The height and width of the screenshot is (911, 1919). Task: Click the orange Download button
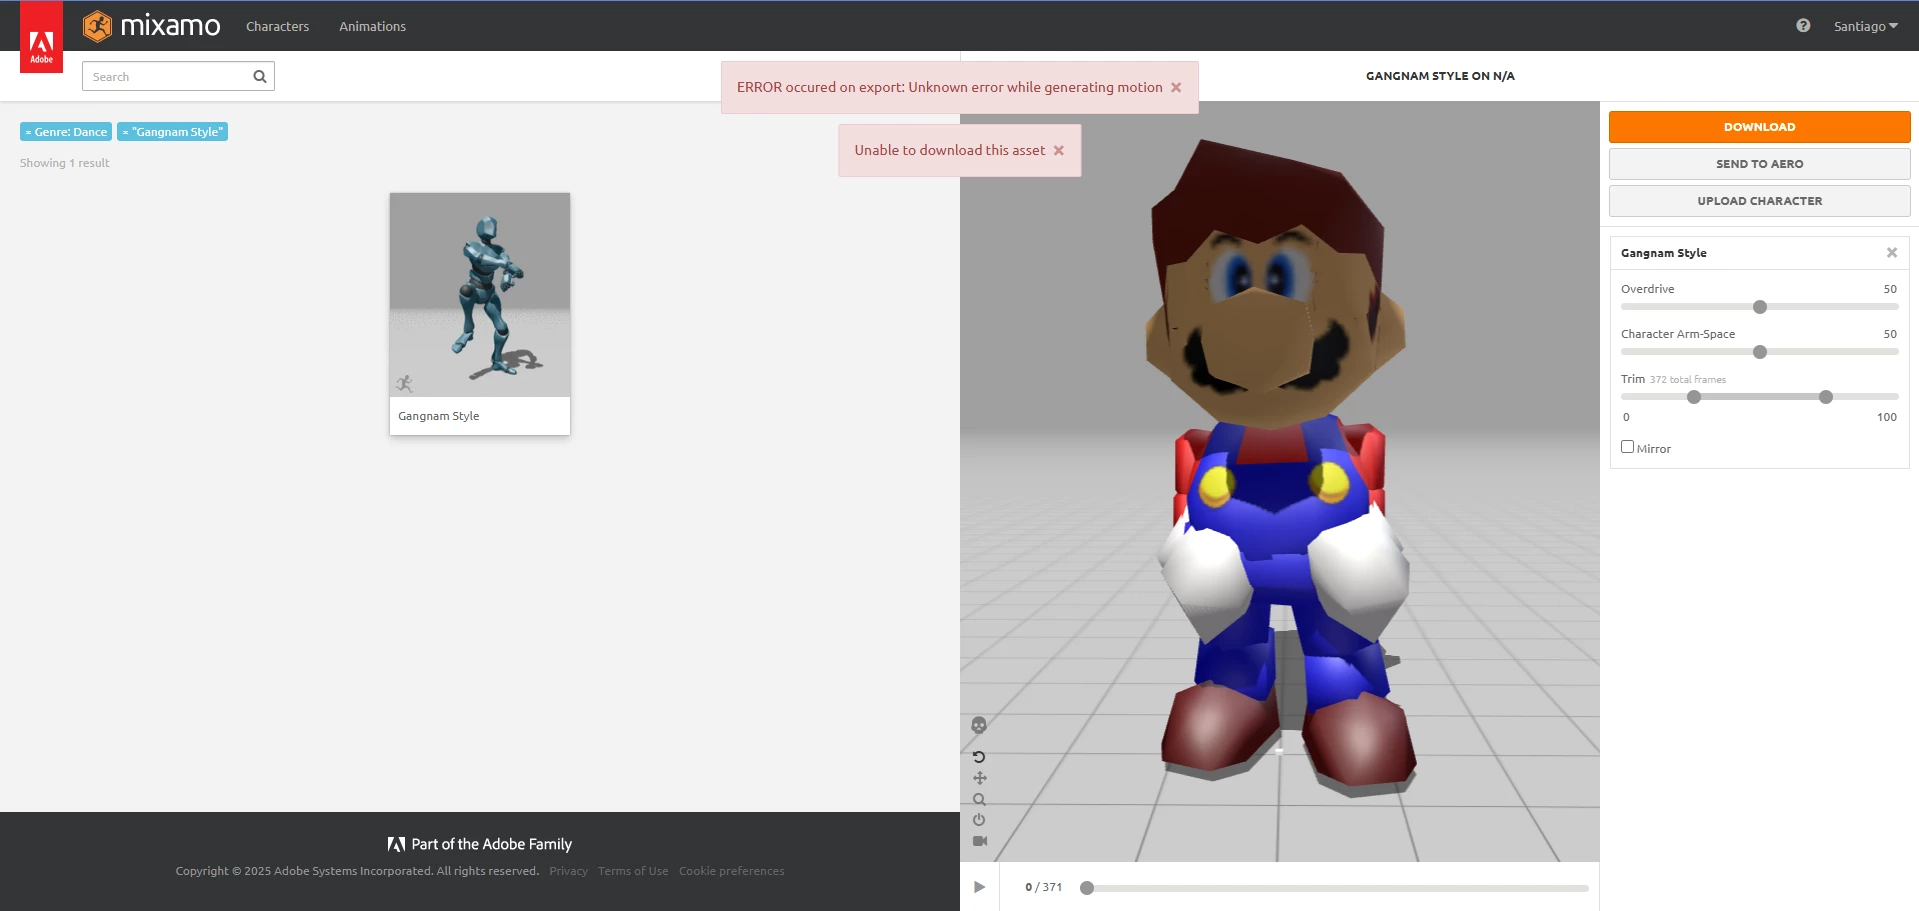[1759, 127]
